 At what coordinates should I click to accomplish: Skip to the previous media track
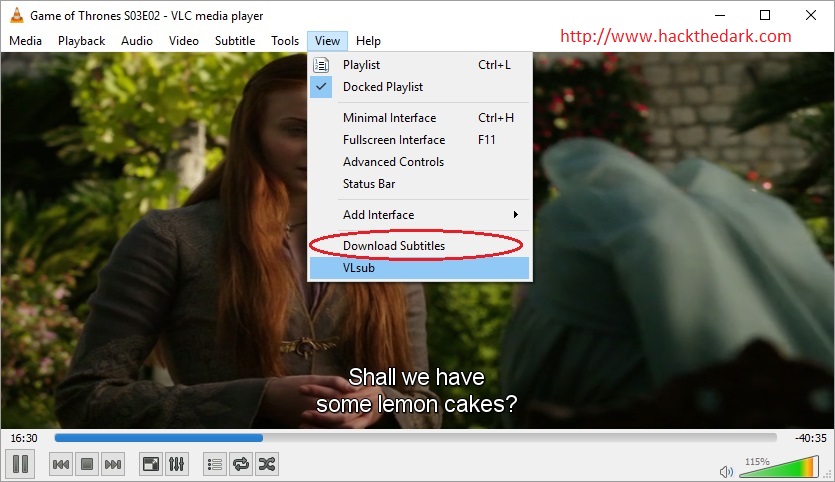coord(61,464)
